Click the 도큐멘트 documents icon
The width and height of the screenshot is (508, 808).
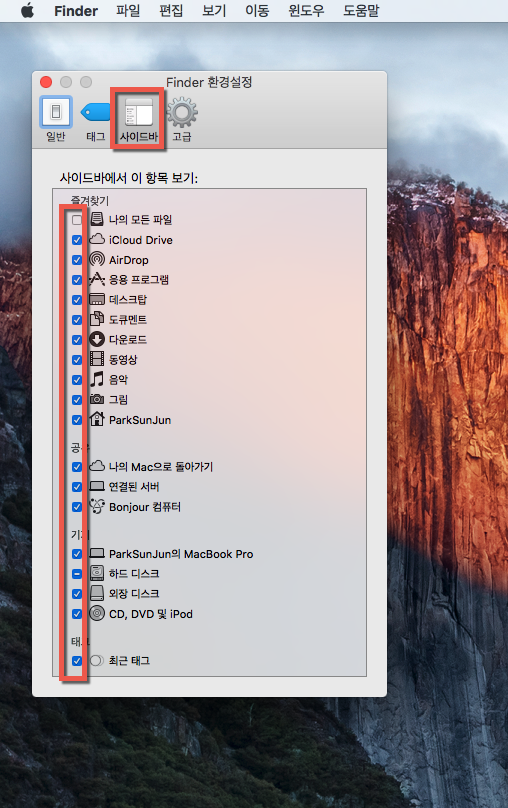[97, 319]
